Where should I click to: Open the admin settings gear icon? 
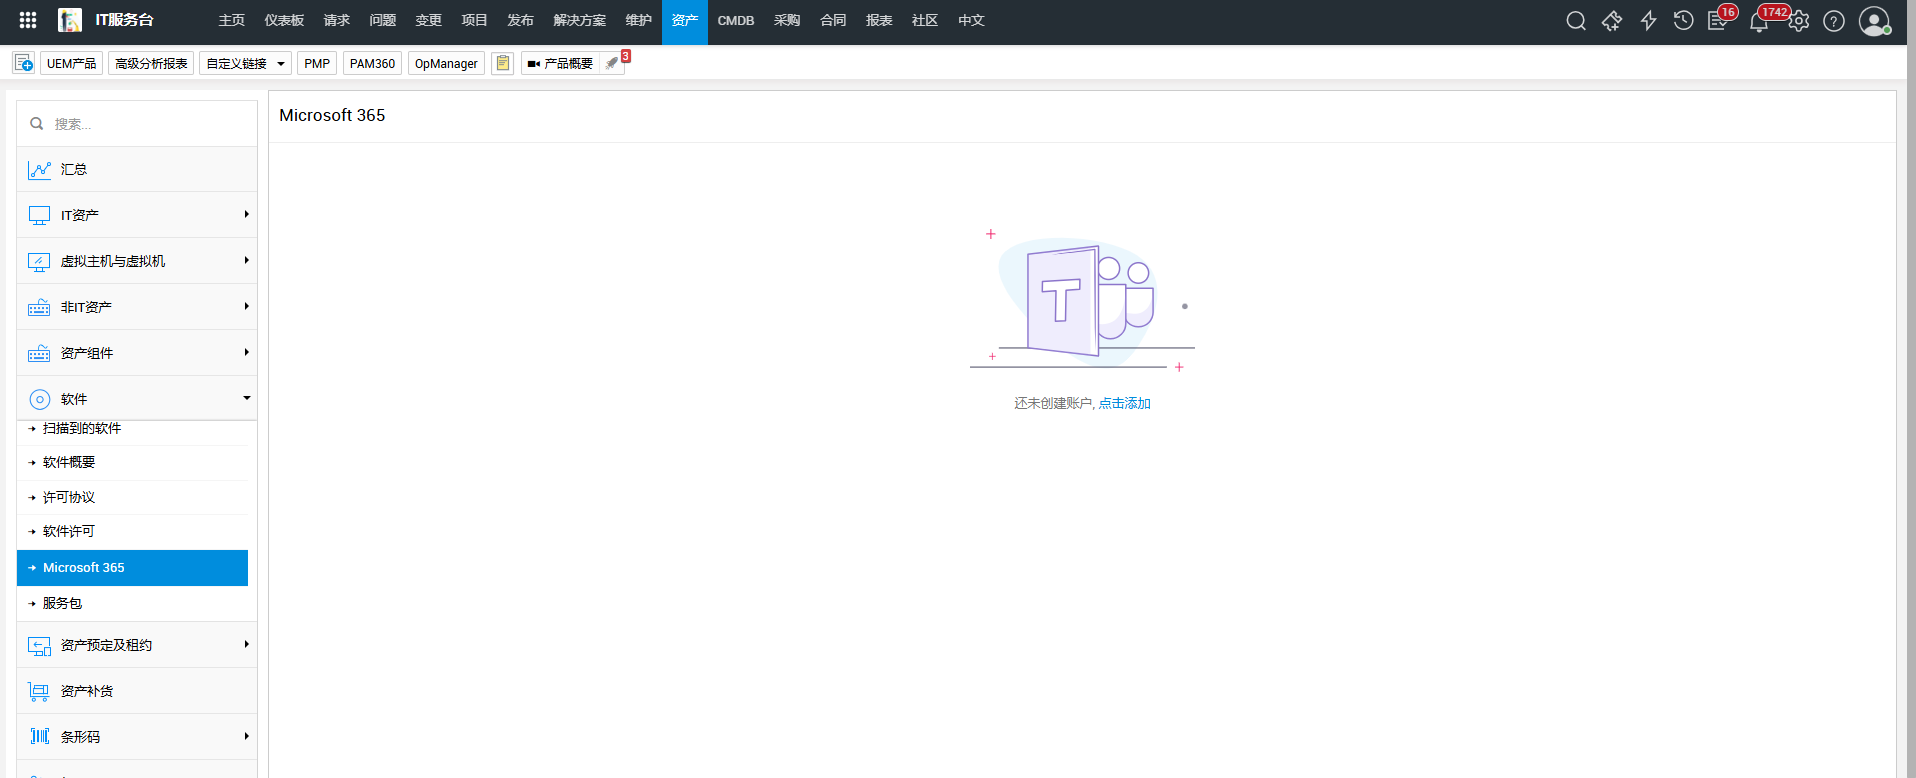tap(1799, 21)
